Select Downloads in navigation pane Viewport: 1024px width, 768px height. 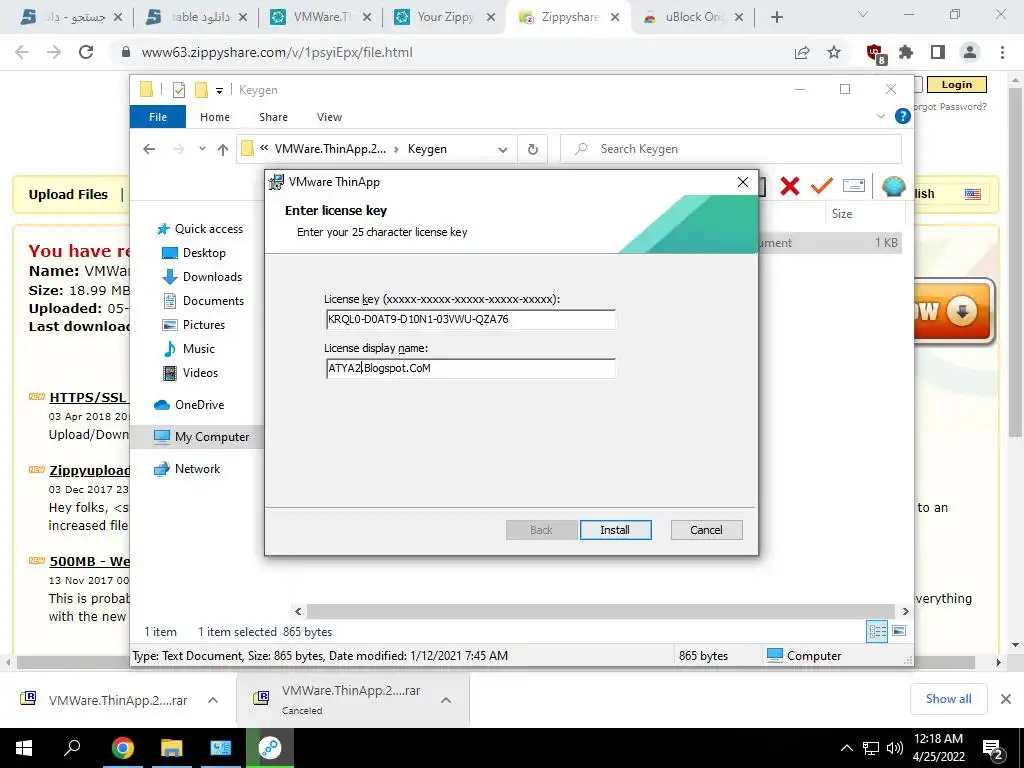(202, 277)
